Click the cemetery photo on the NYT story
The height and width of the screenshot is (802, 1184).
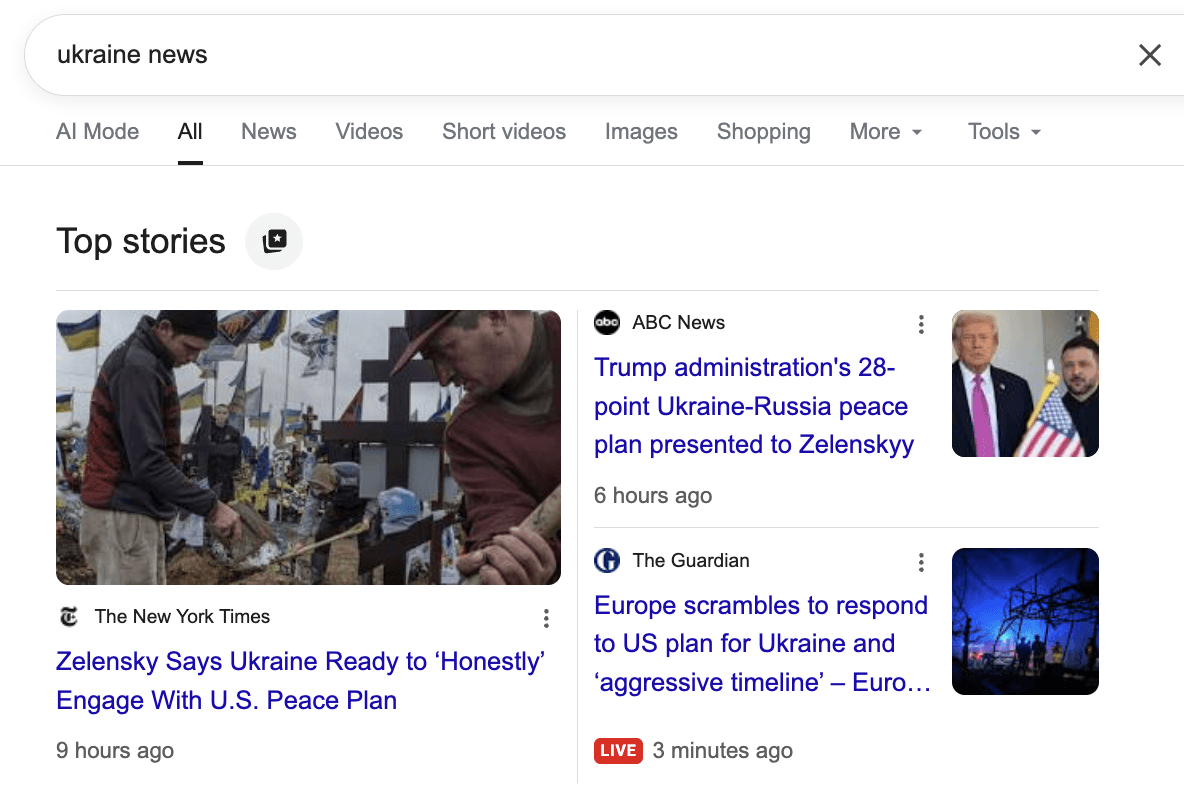coord(308,447)
